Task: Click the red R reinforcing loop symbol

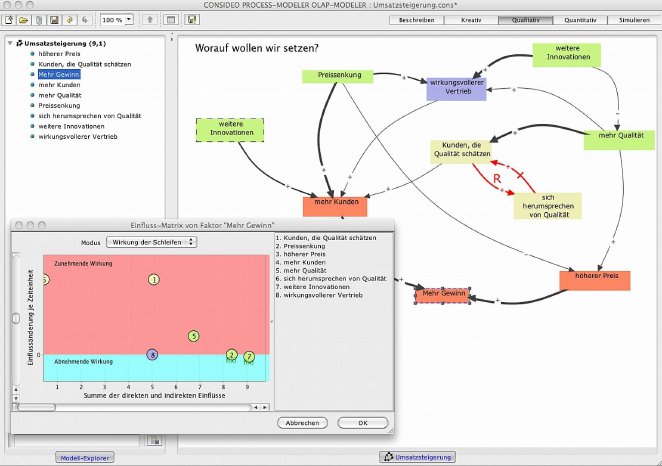Action: point(497,179)
